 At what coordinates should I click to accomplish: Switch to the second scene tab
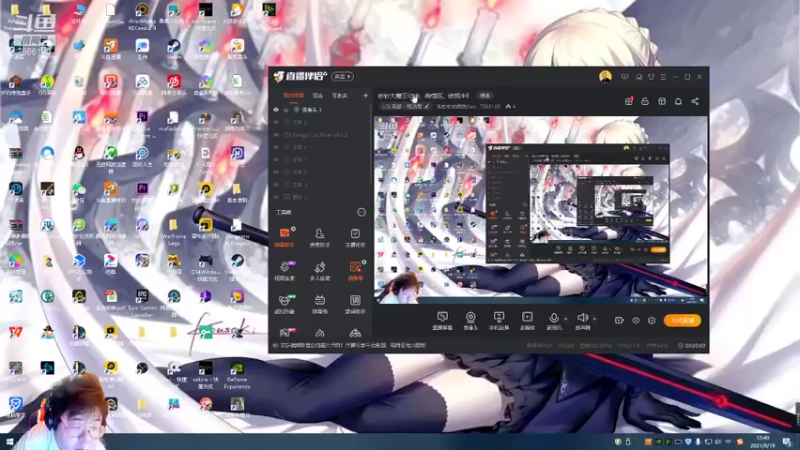[318, 95]
